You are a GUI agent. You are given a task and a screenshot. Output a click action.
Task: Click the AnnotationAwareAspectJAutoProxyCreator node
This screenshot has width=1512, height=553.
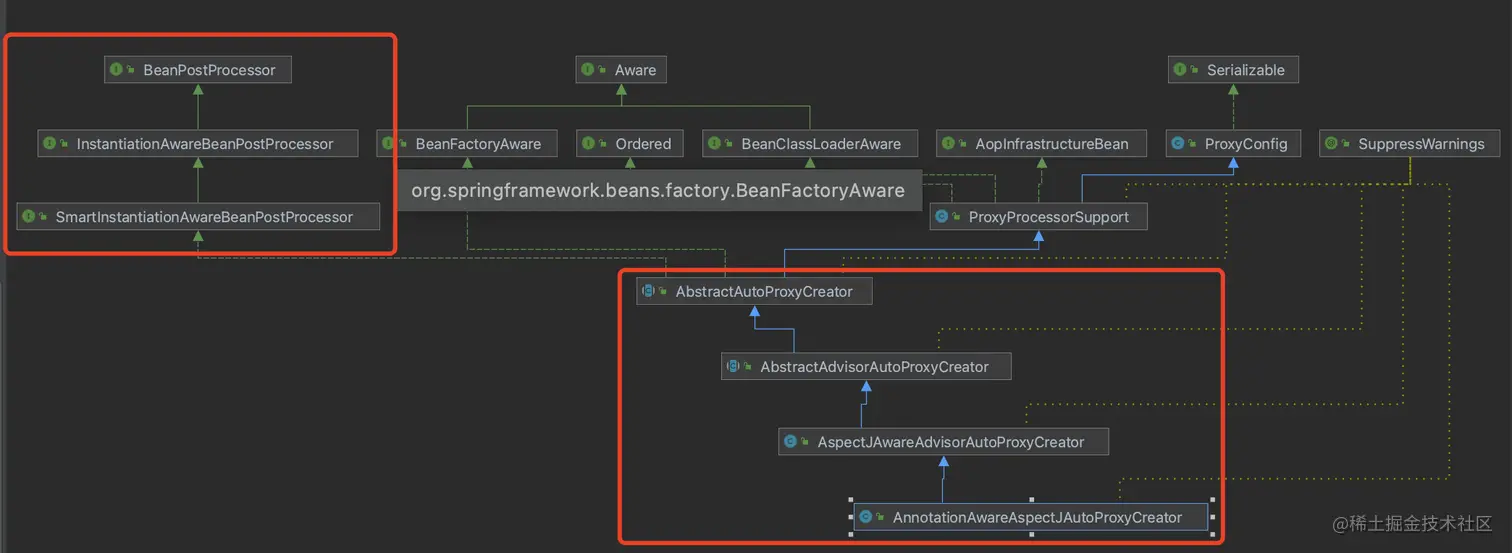click(x=1031, y=517)
